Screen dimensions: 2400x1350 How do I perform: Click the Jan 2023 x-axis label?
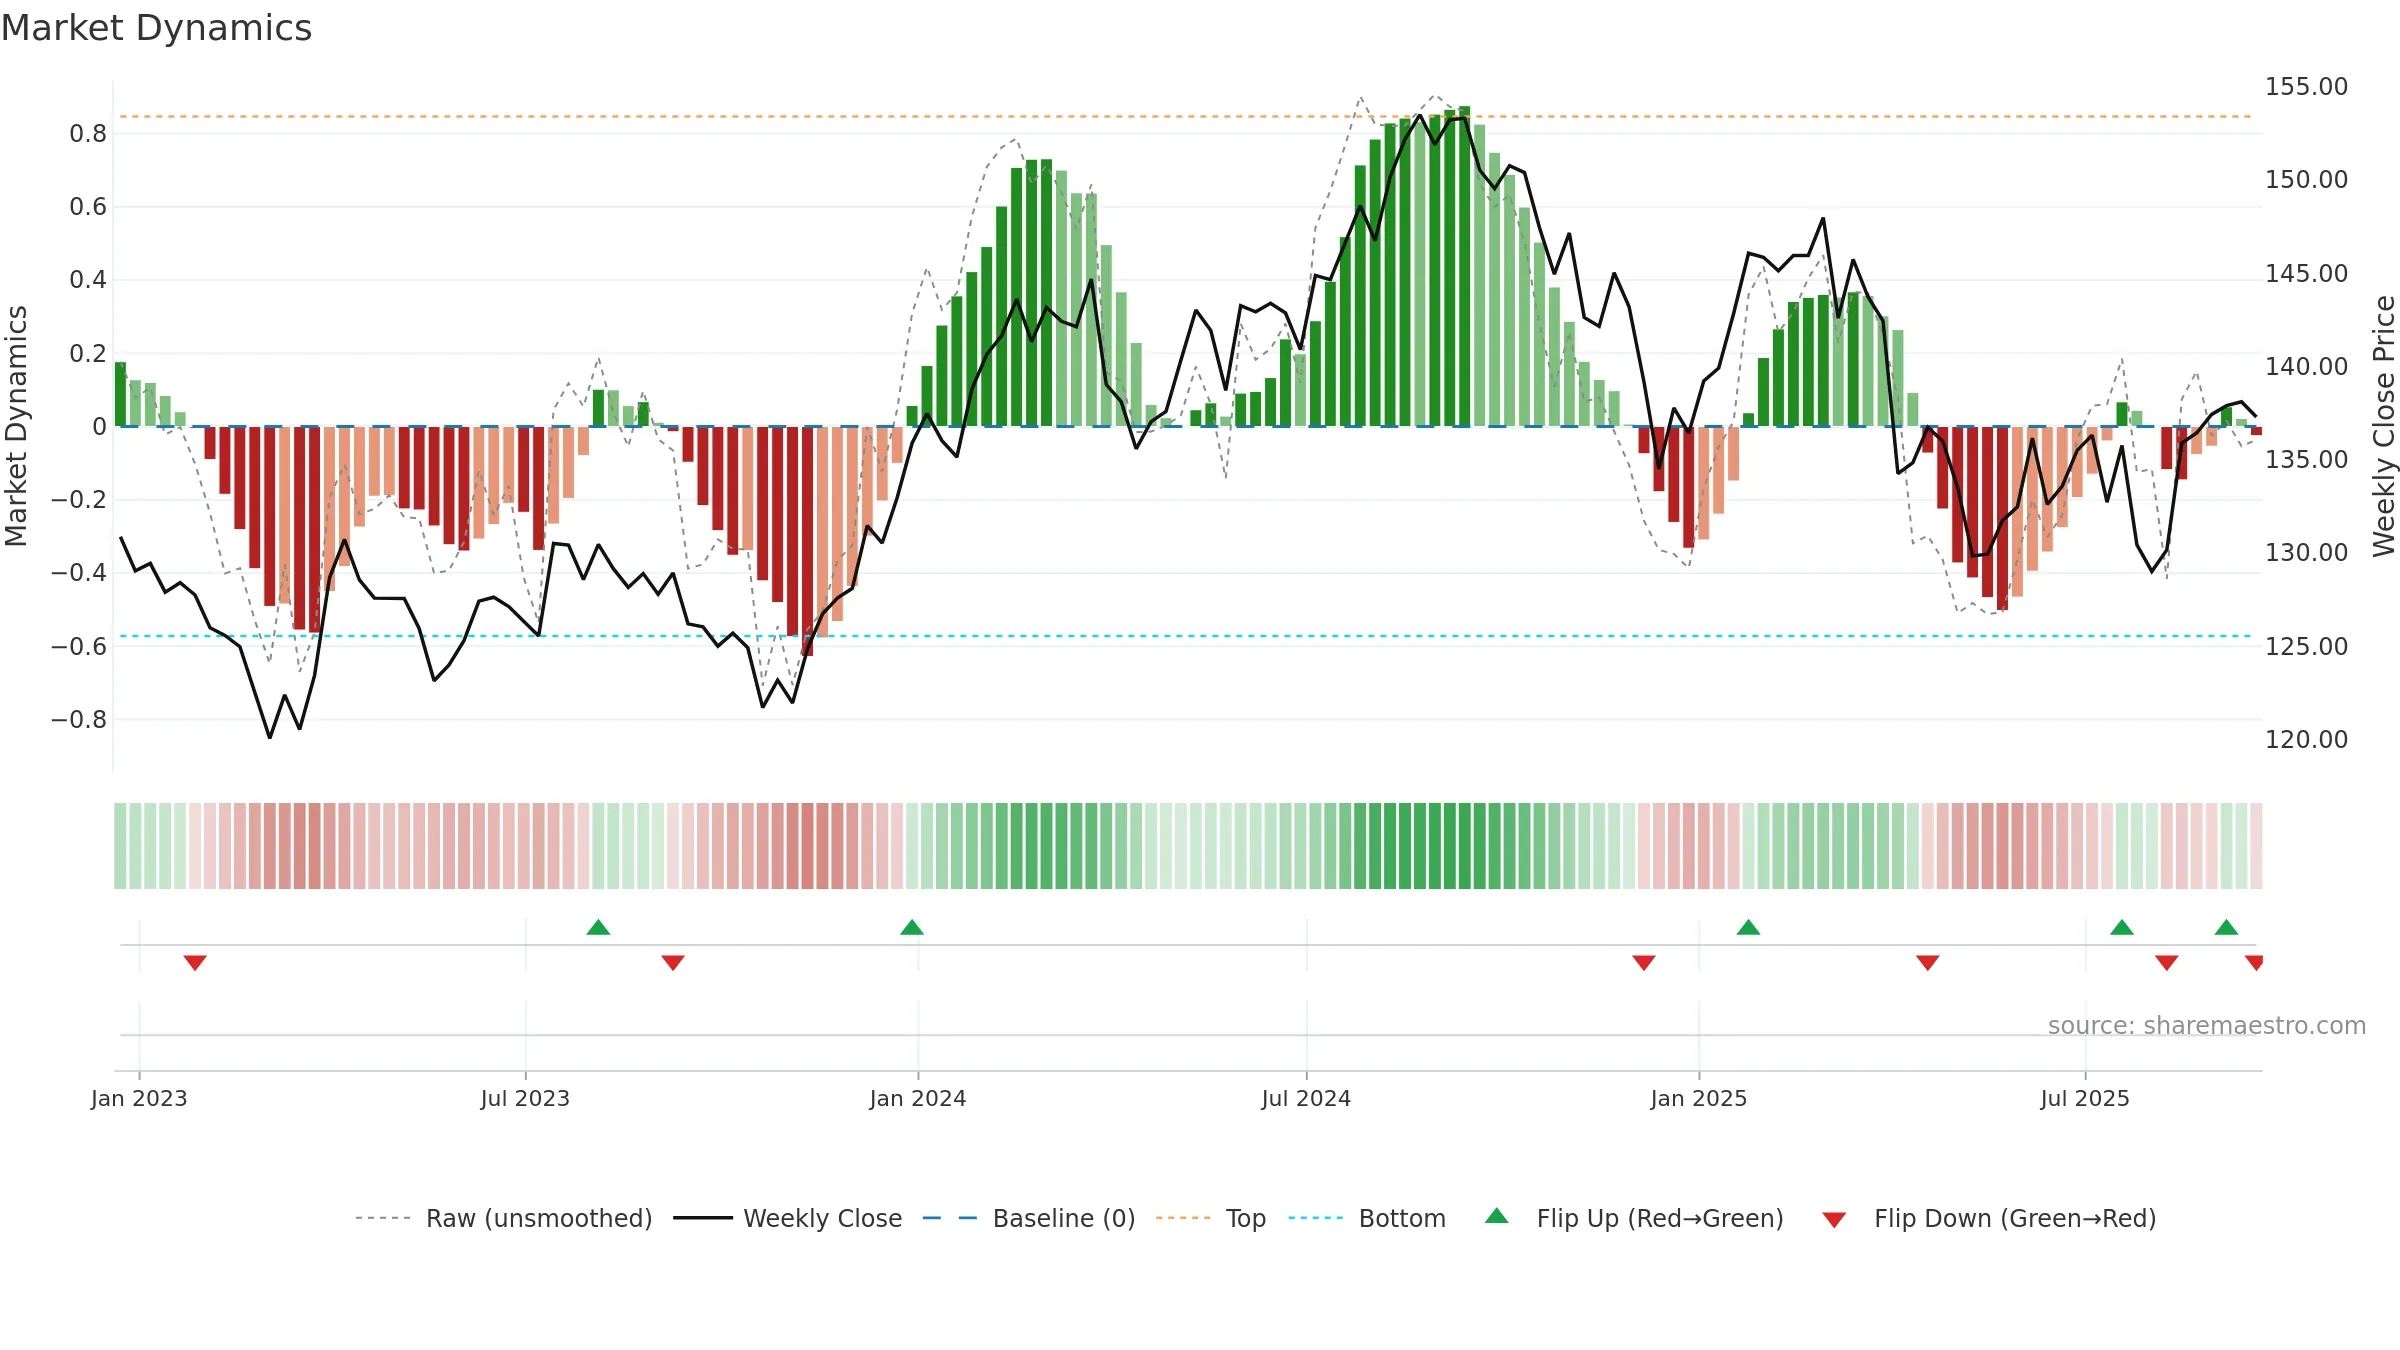tap(139, 1098)
